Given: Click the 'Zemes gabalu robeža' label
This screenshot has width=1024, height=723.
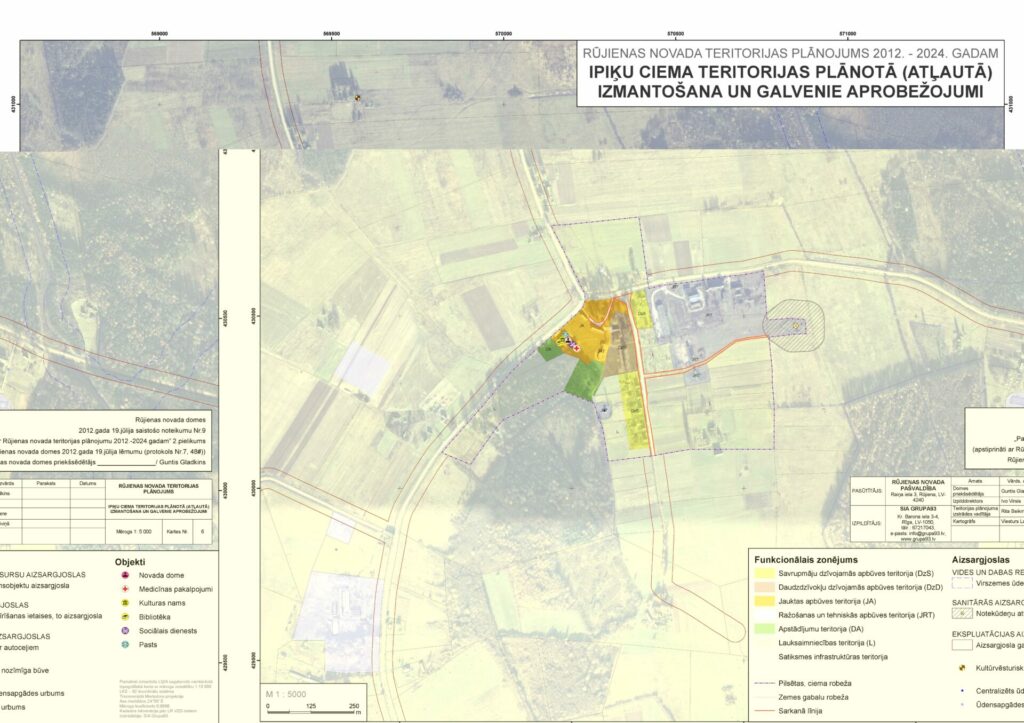Looking at the screenshot, I should [x=813, y=697].
